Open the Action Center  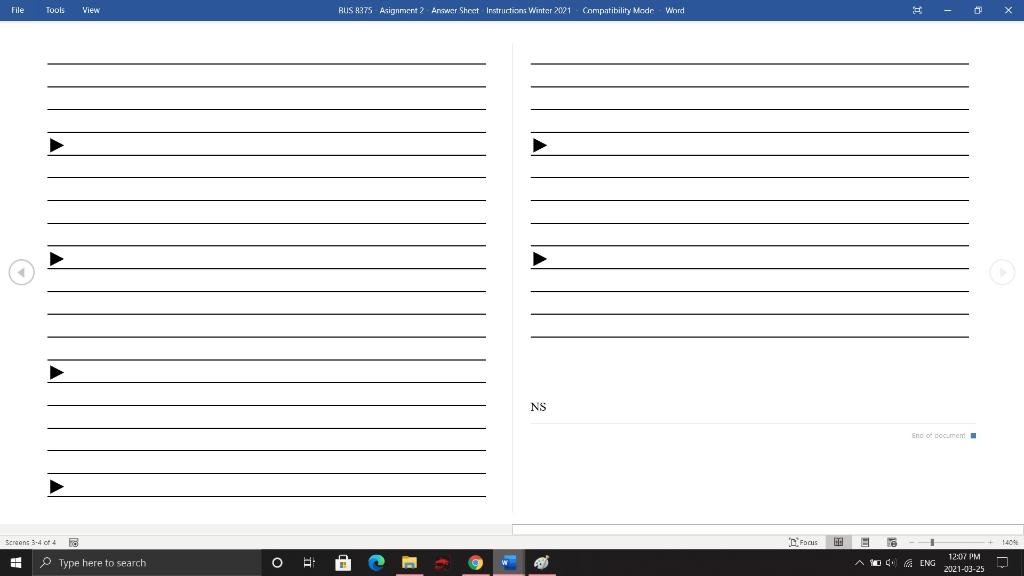pos(1003,563)
